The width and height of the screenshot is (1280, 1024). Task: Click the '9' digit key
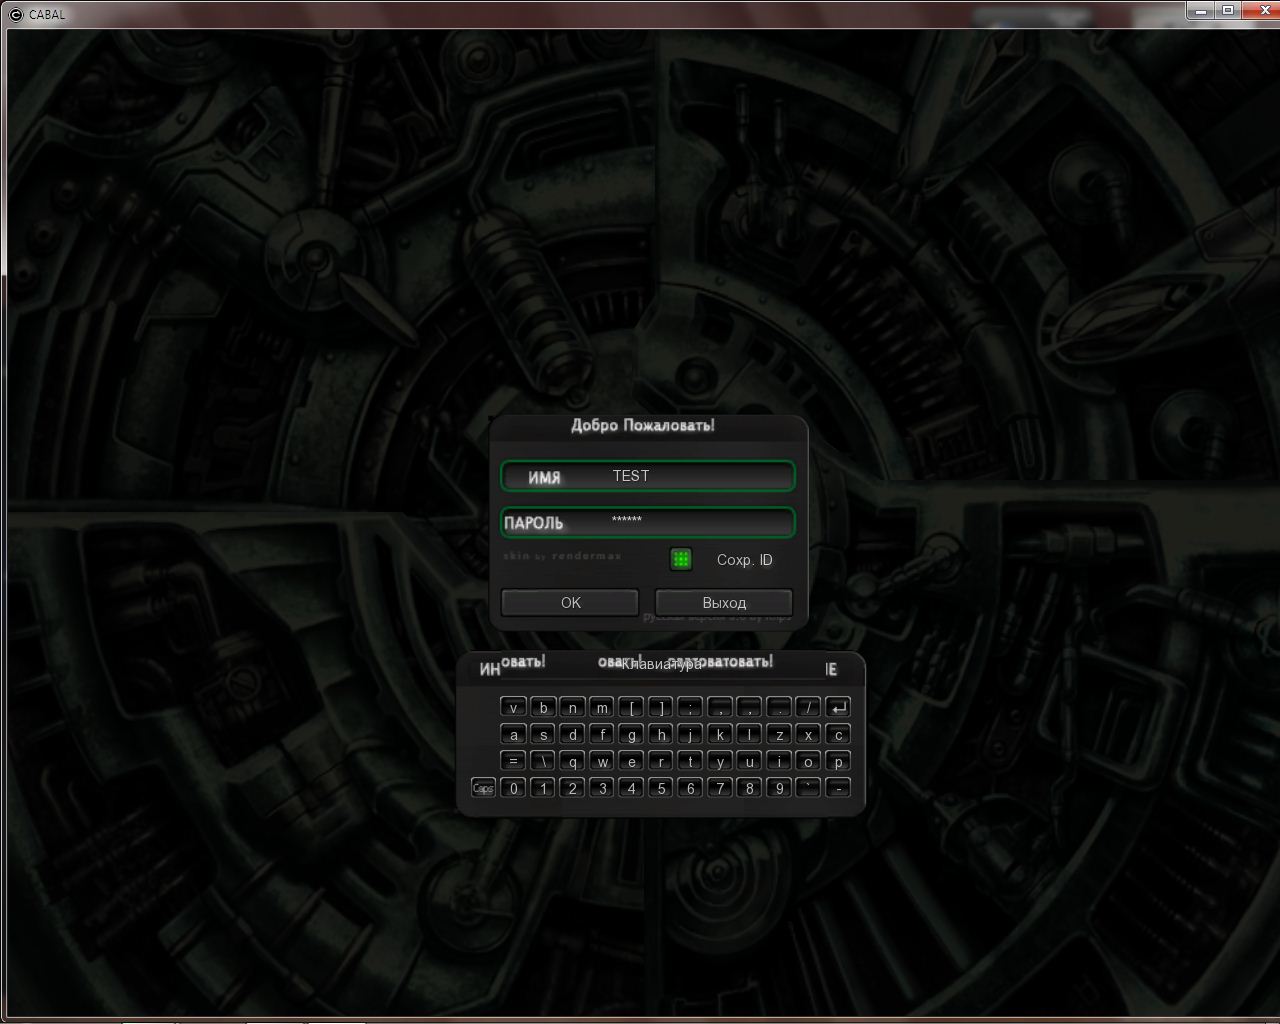(779, 788)
